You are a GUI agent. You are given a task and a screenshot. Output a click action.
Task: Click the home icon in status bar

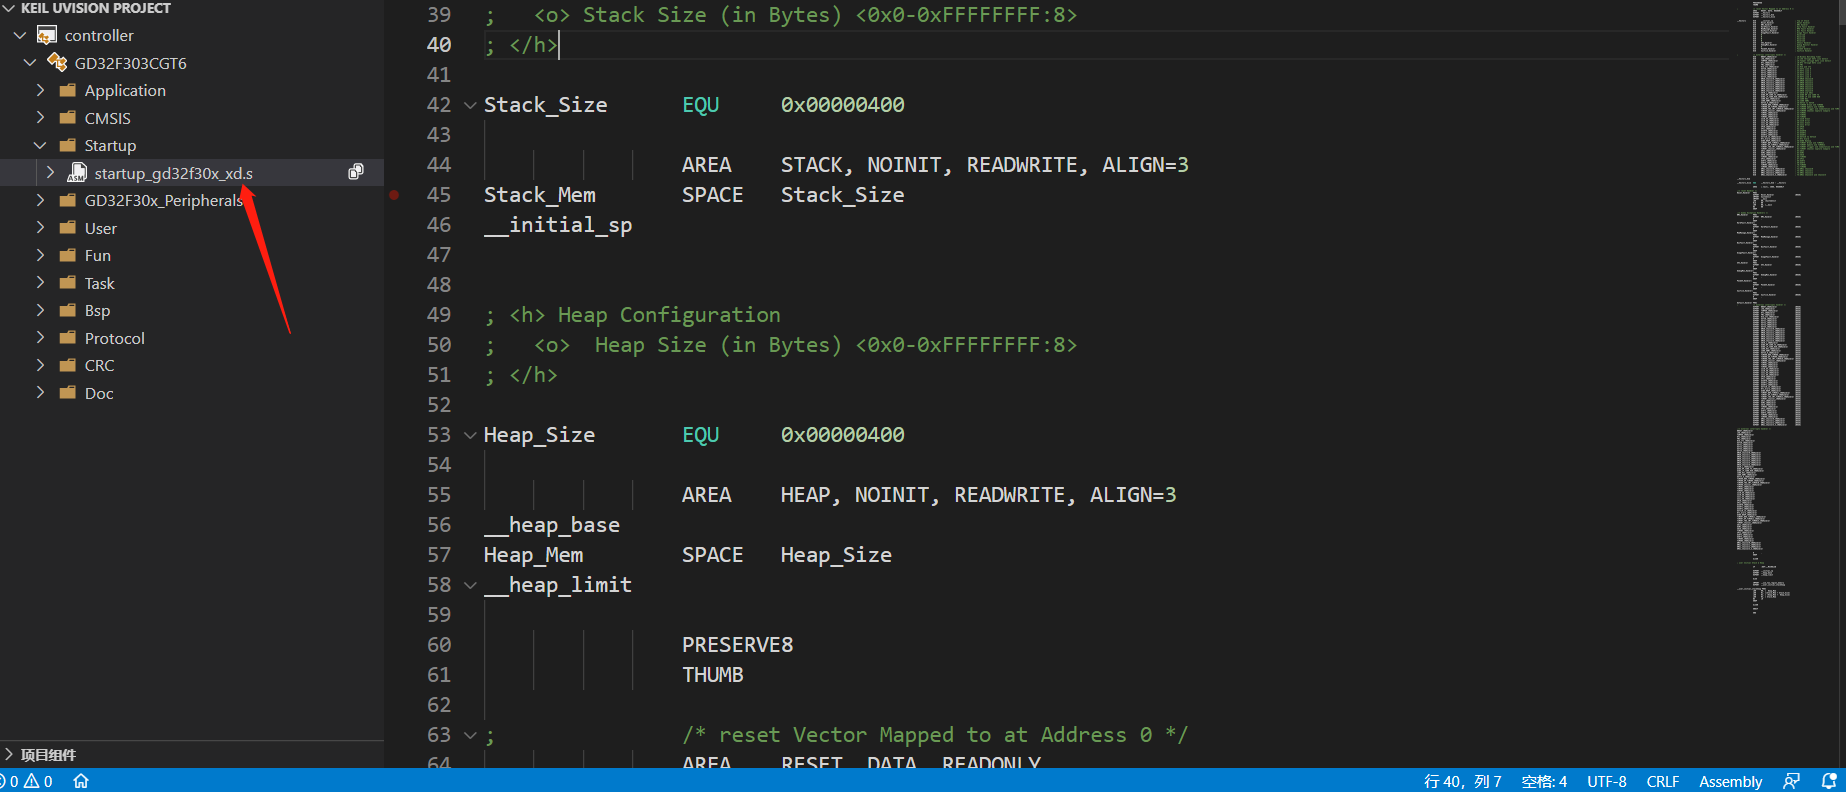click(81, 781)
